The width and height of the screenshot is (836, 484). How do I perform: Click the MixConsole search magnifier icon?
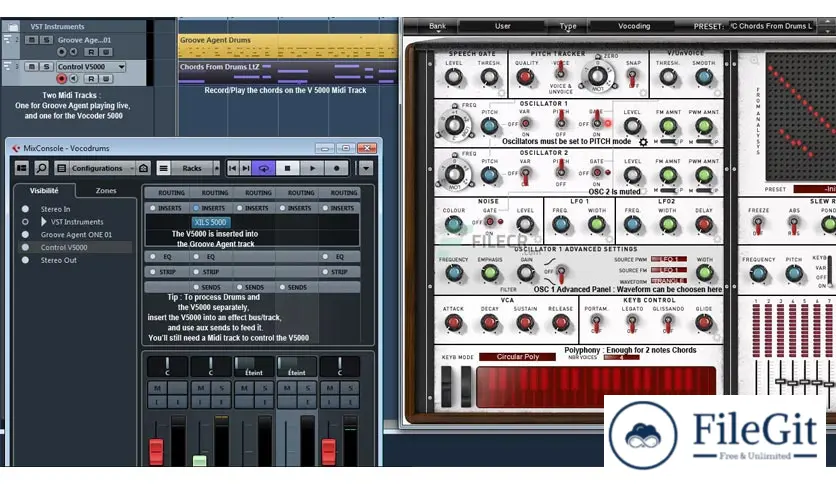42,168
